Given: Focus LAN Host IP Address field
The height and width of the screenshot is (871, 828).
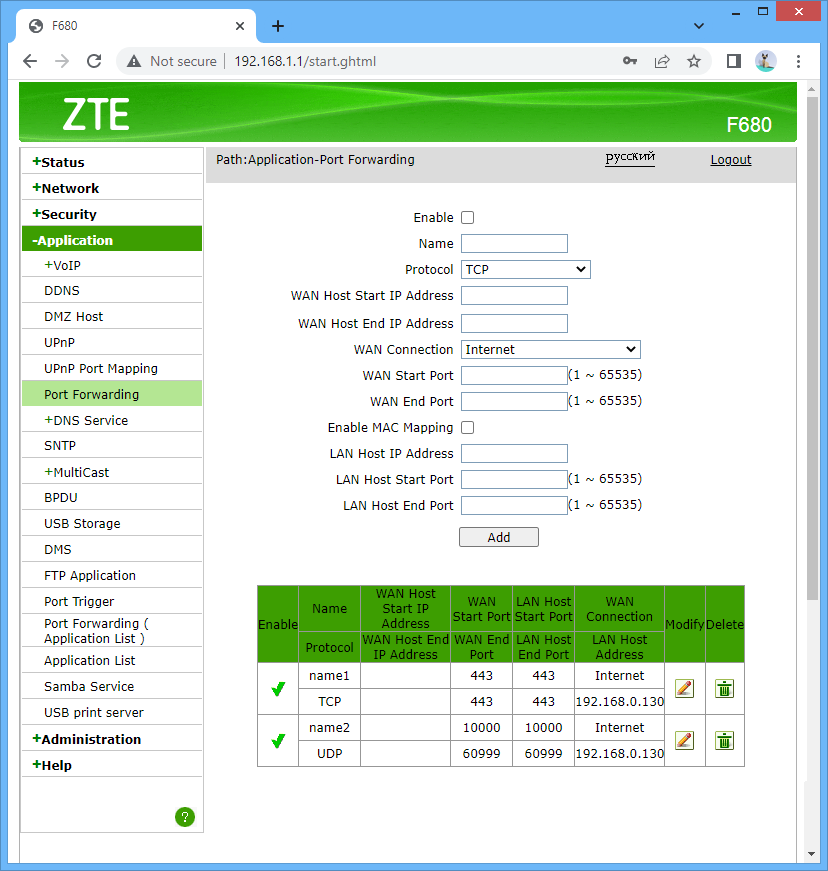Looking at the screenshot, I should [x=514, y=453].
